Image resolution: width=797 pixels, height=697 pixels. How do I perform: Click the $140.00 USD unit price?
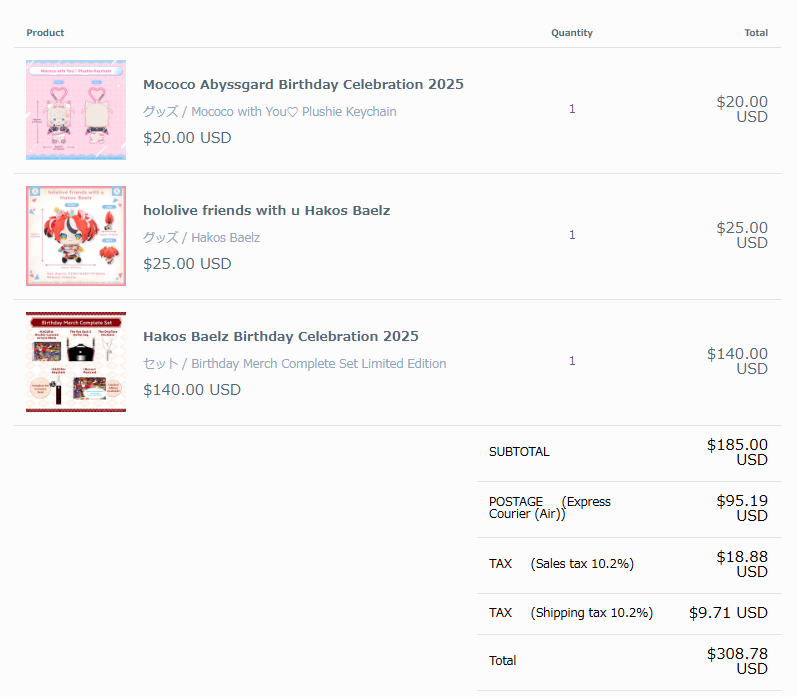[192, 390]
